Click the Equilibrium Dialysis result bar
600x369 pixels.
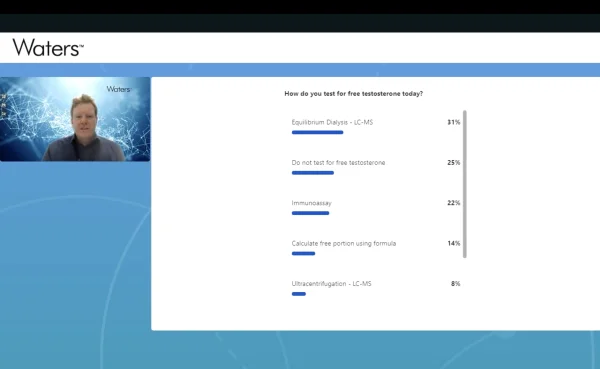(318, 132)
